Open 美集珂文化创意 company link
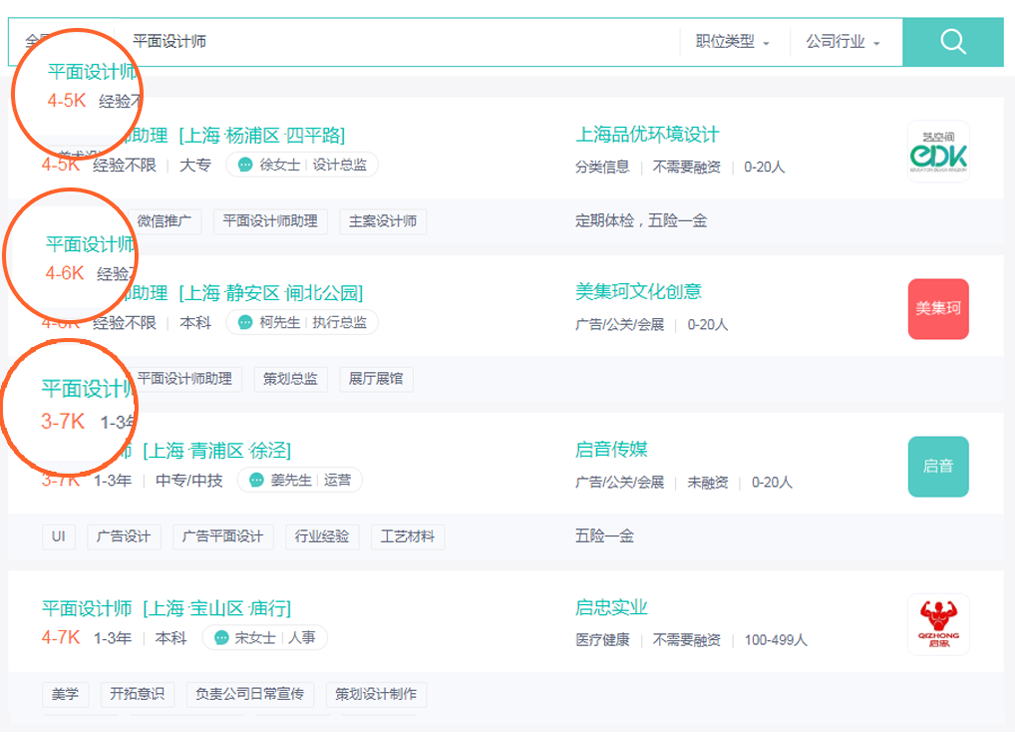 (638, 292)
